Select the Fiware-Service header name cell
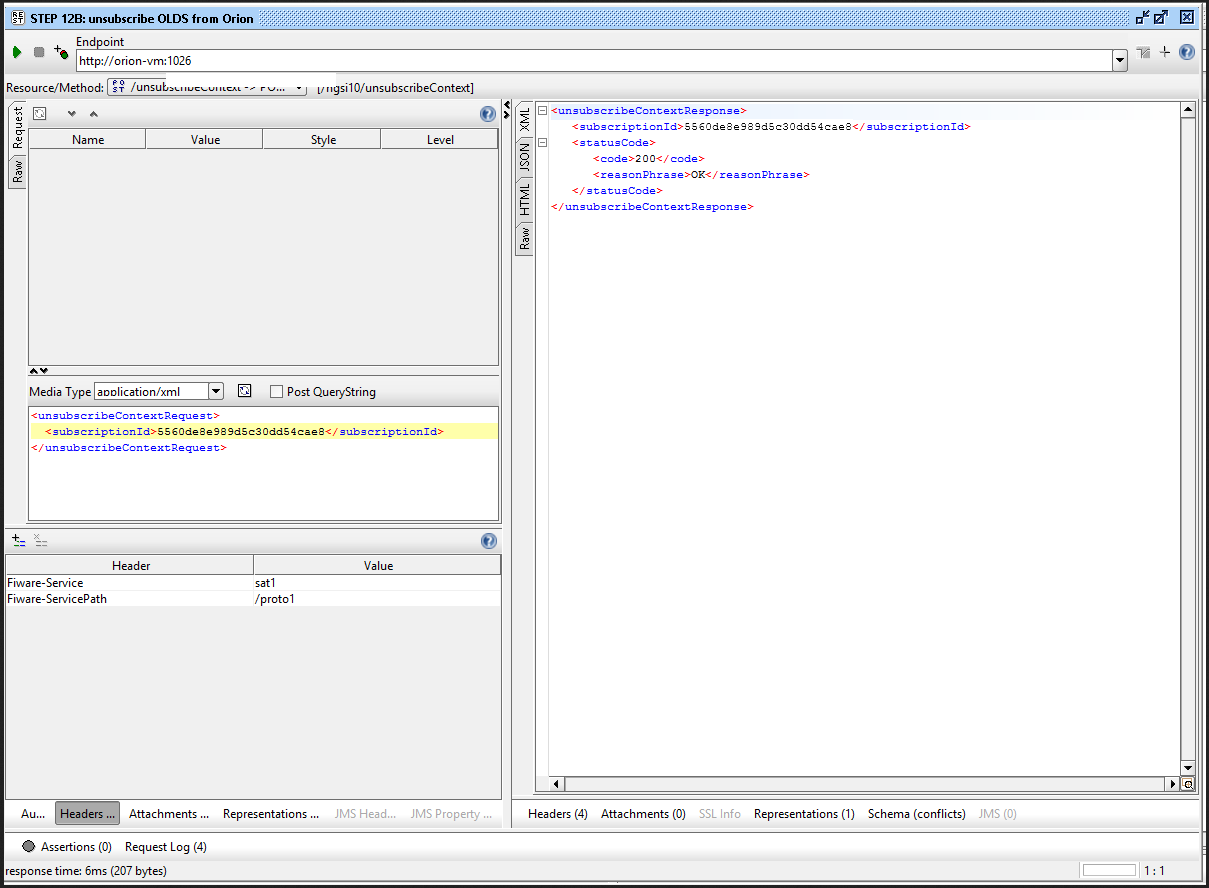 130,583
